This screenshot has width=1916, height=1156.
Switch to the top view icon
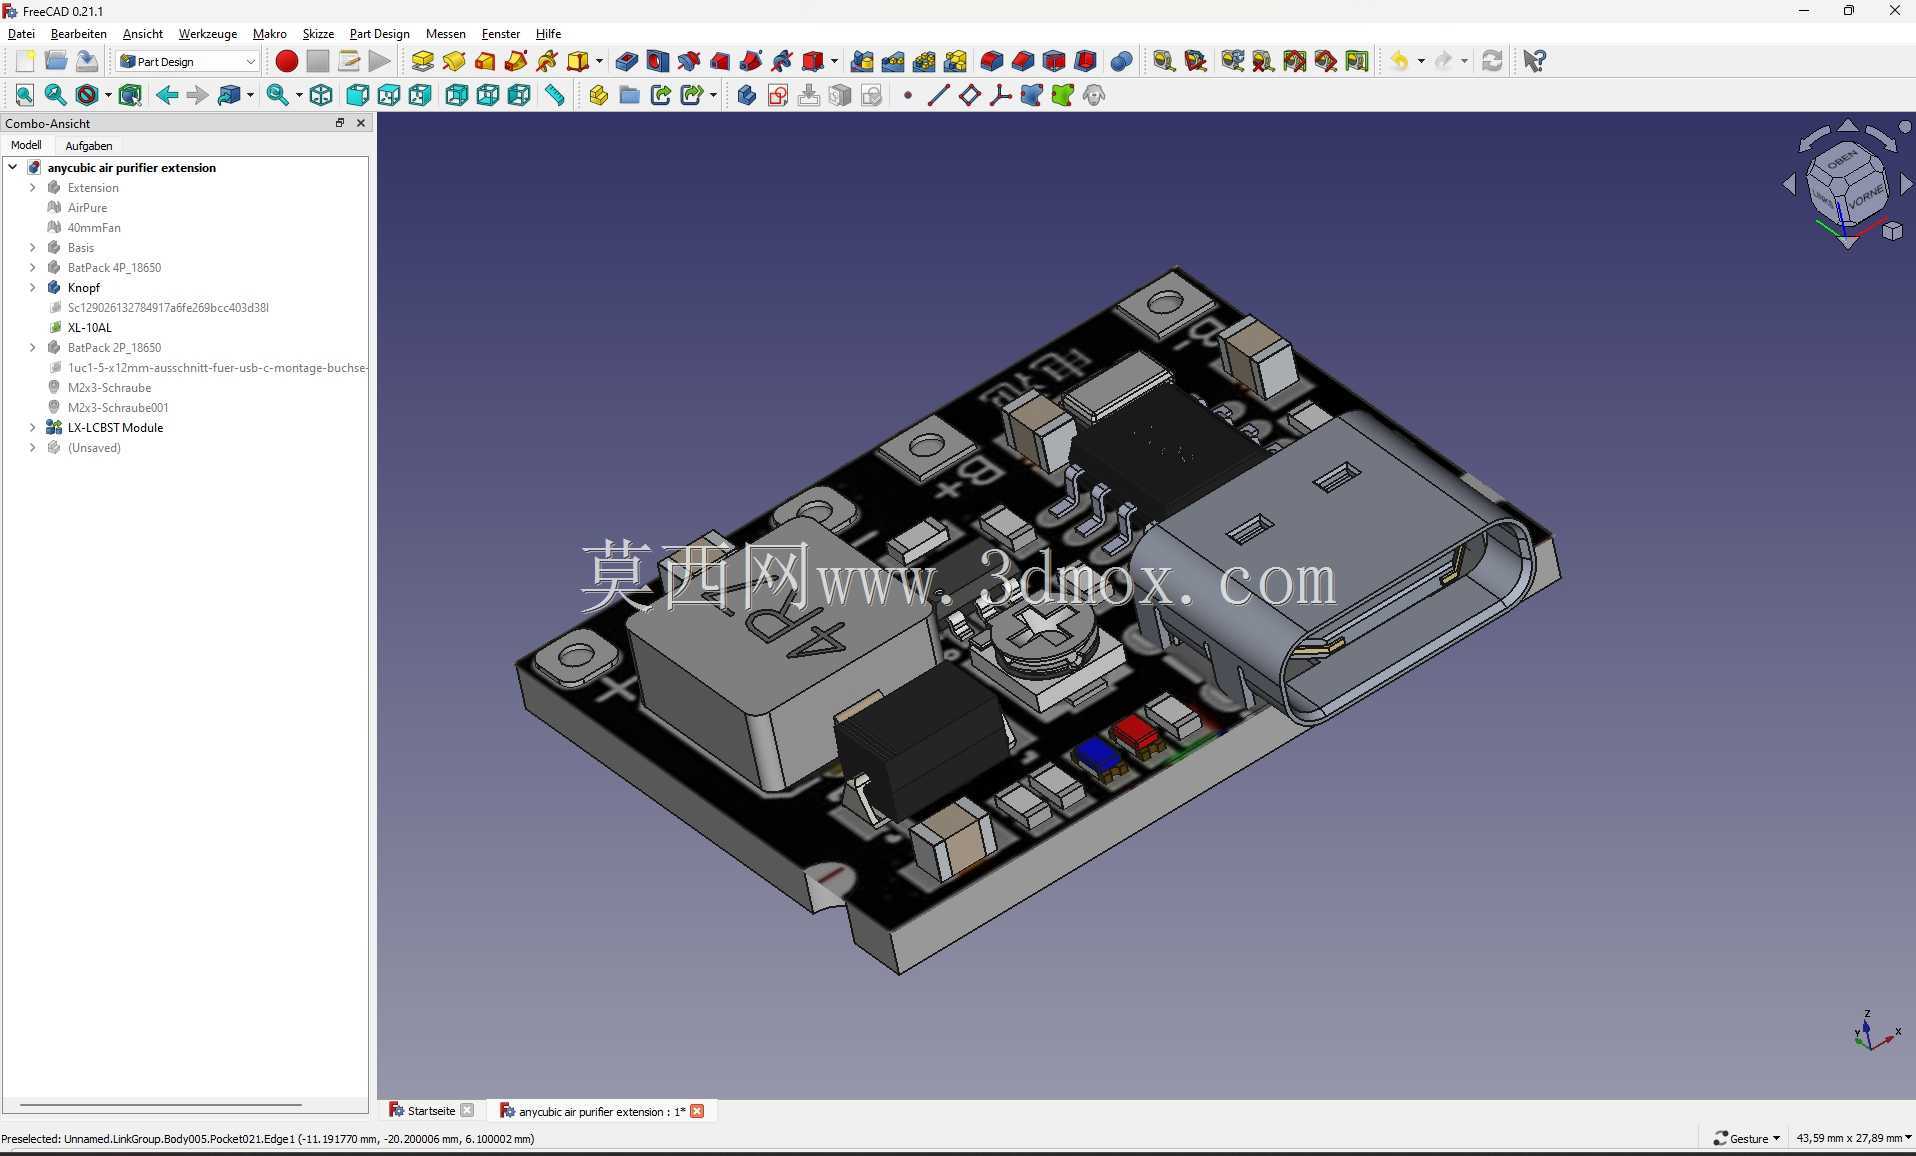point(388,95)
